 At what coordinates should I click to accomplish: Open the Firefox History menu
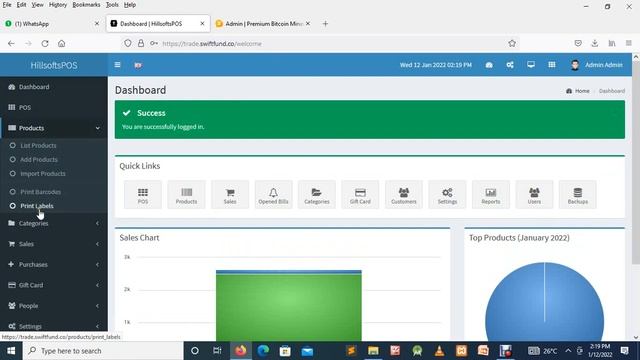pos(58,5)
